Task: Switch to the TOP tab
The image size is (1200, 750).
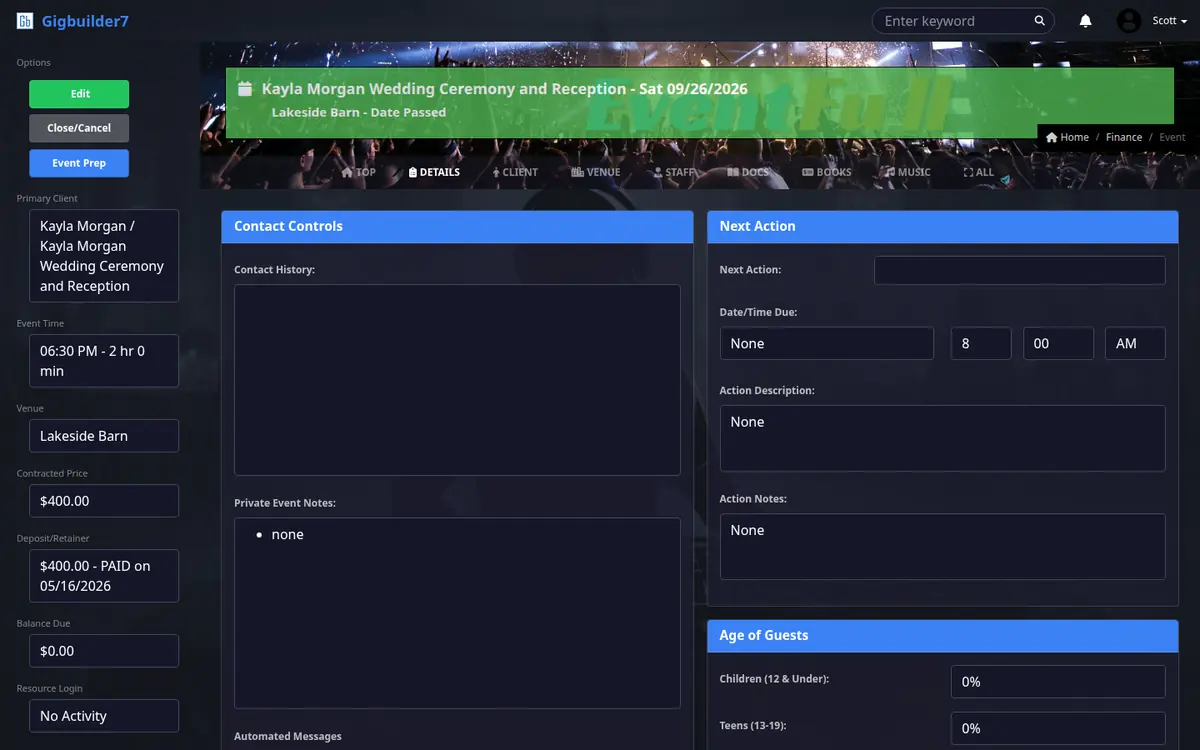Action: pyautogui.click(x=358, y=172)
